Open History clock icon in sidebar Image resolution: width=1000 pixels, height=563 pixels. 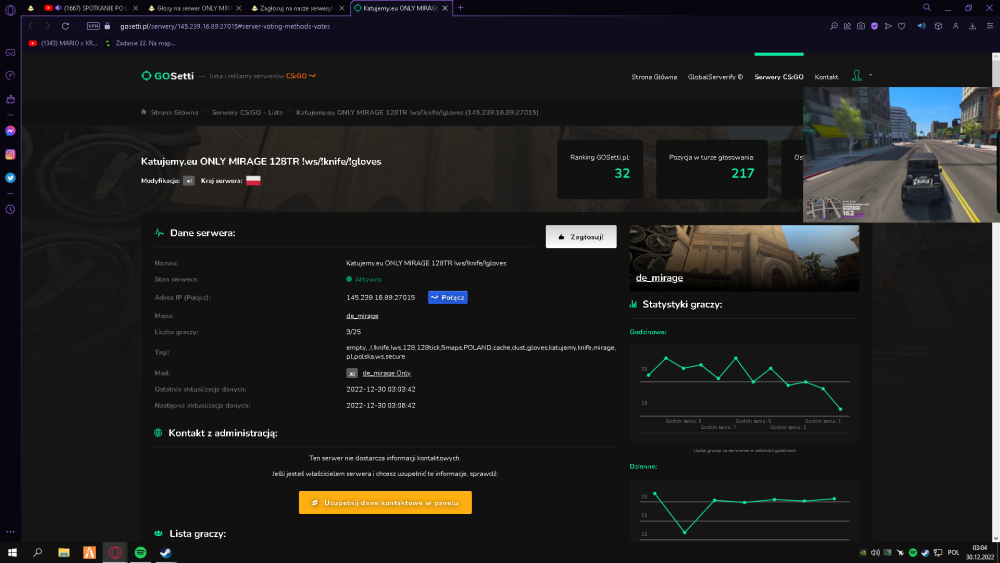(10, 210)
